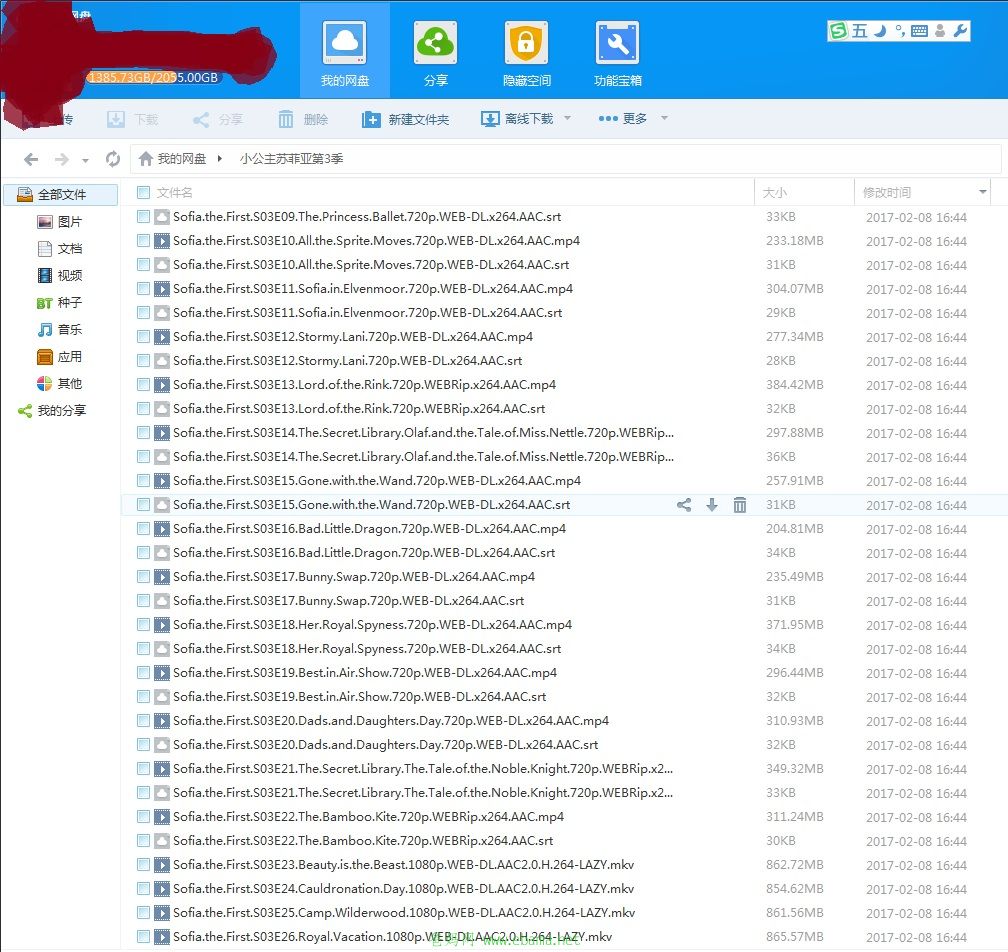This screenshot has width=1008, height=952.
Task: Delete S03E15 srt via row trash icon
Action: (740, 505)
